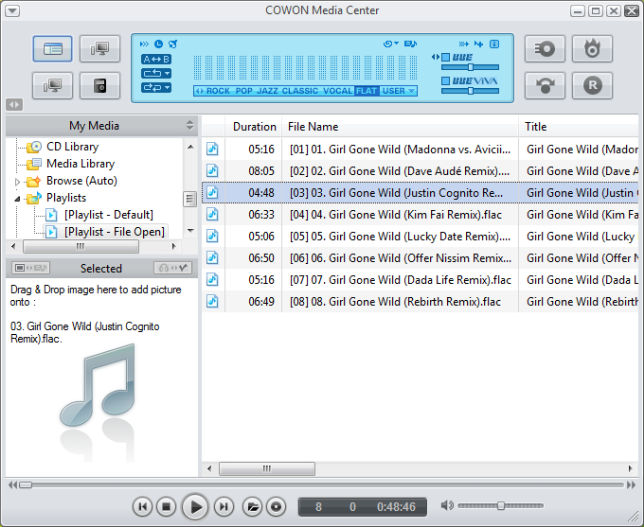Click file icon of Lucky Date Remix track
Screen dimensions: 644x527
212,236
